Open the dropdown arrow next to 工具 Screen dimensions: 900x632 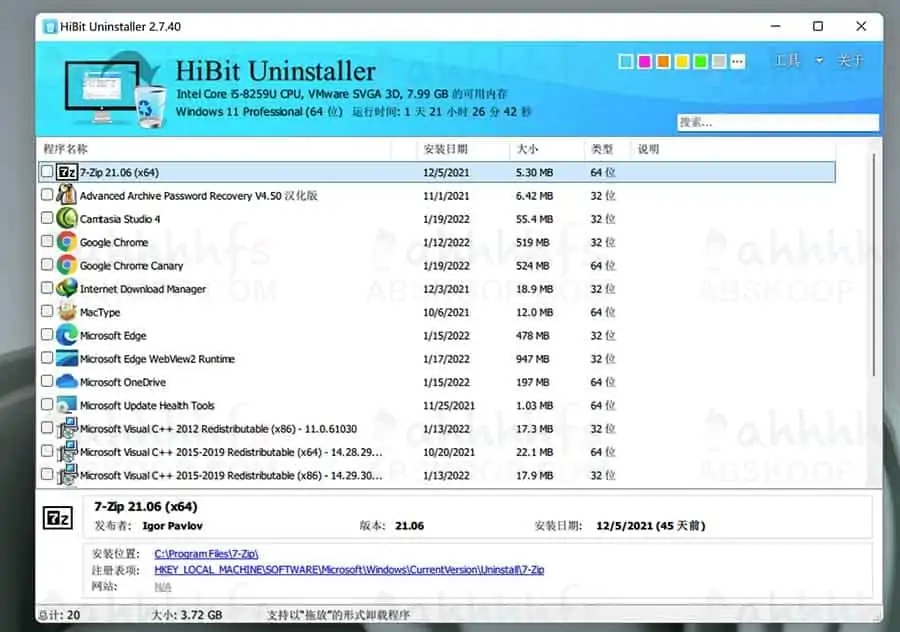pyautogui.click(x=820, y=60)
